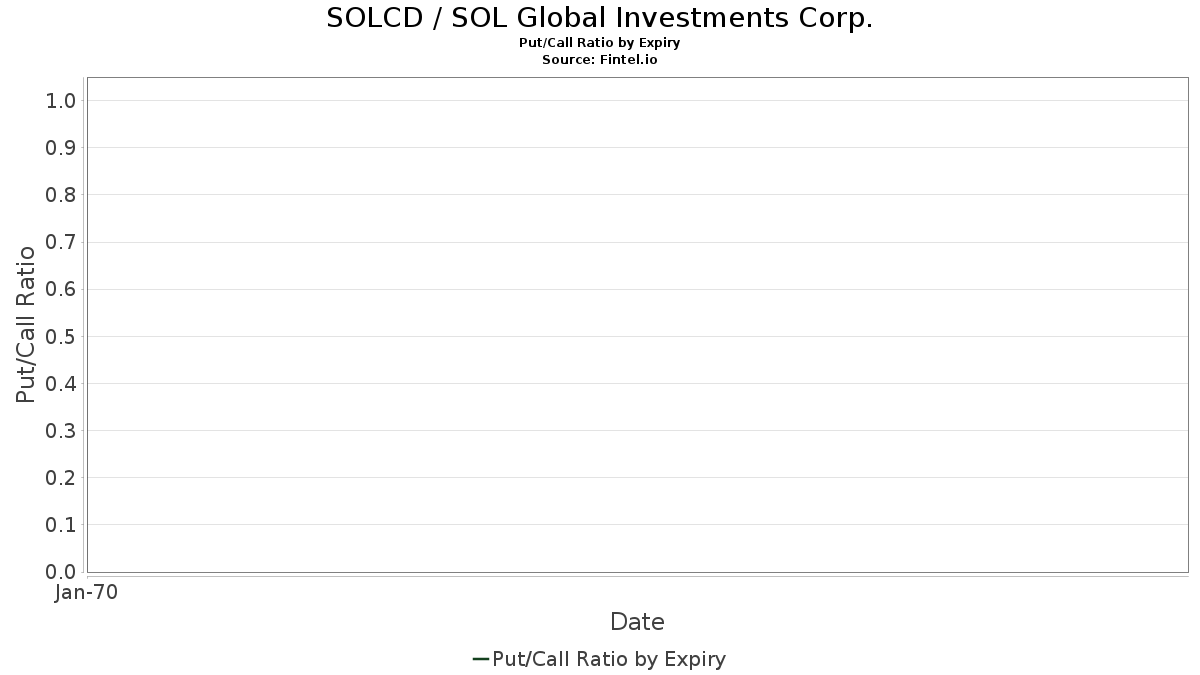1200x675 pixels.
Task: Click the 0.3 y-axis tick label
Action: (x=61, y=431)
